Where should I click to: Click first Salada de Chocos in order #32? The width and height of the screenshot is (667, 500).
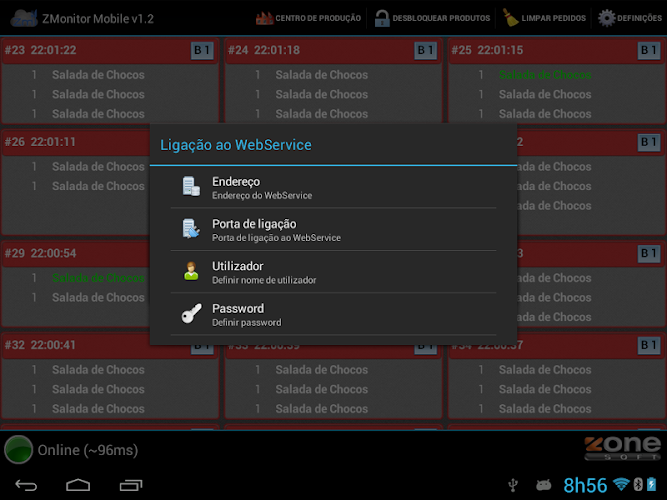click(98, 370)
